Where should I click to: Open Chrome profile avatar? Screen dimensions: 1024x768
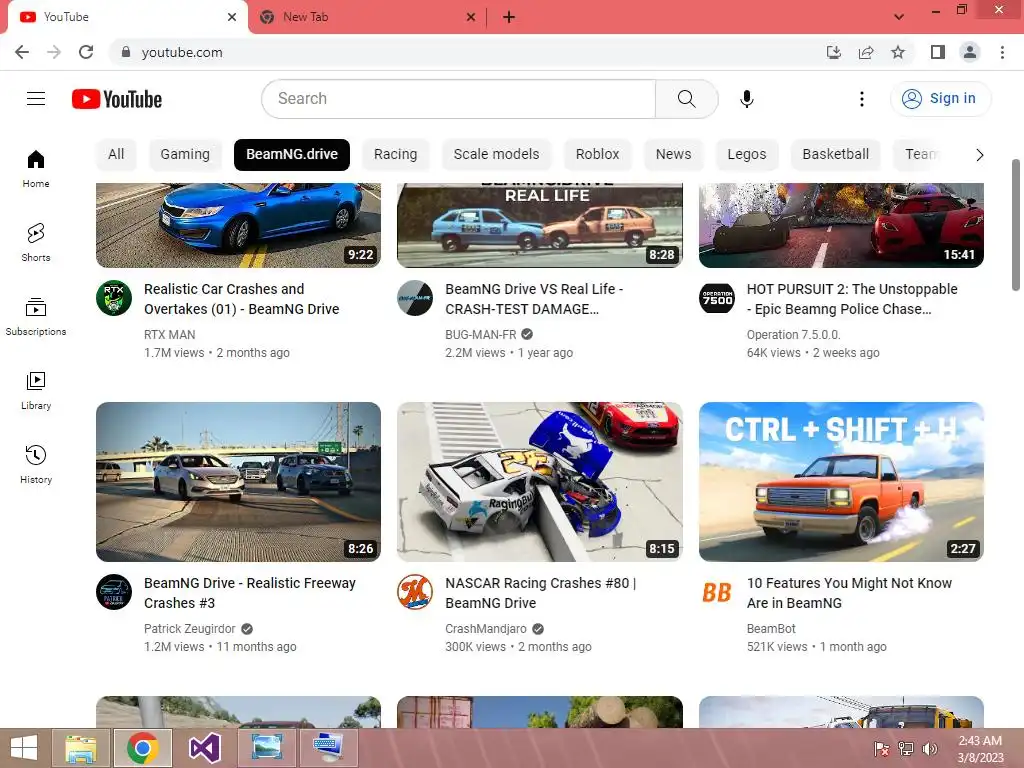pyautogui.click(x=970, y=52)
